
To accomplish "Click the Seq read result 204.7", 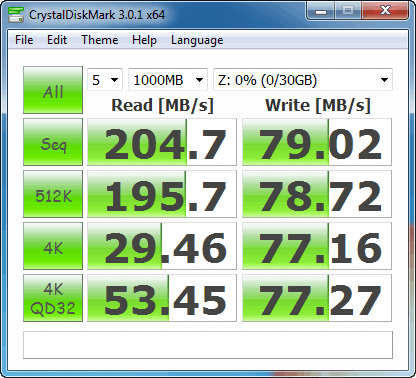I will [162, 142].
